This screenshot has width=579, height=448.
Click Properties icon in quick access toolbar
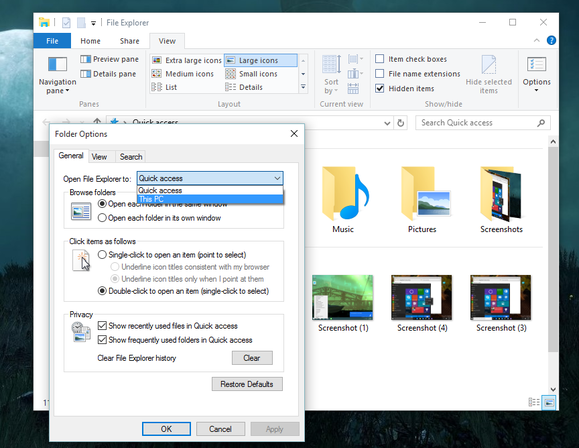[66, 23]
